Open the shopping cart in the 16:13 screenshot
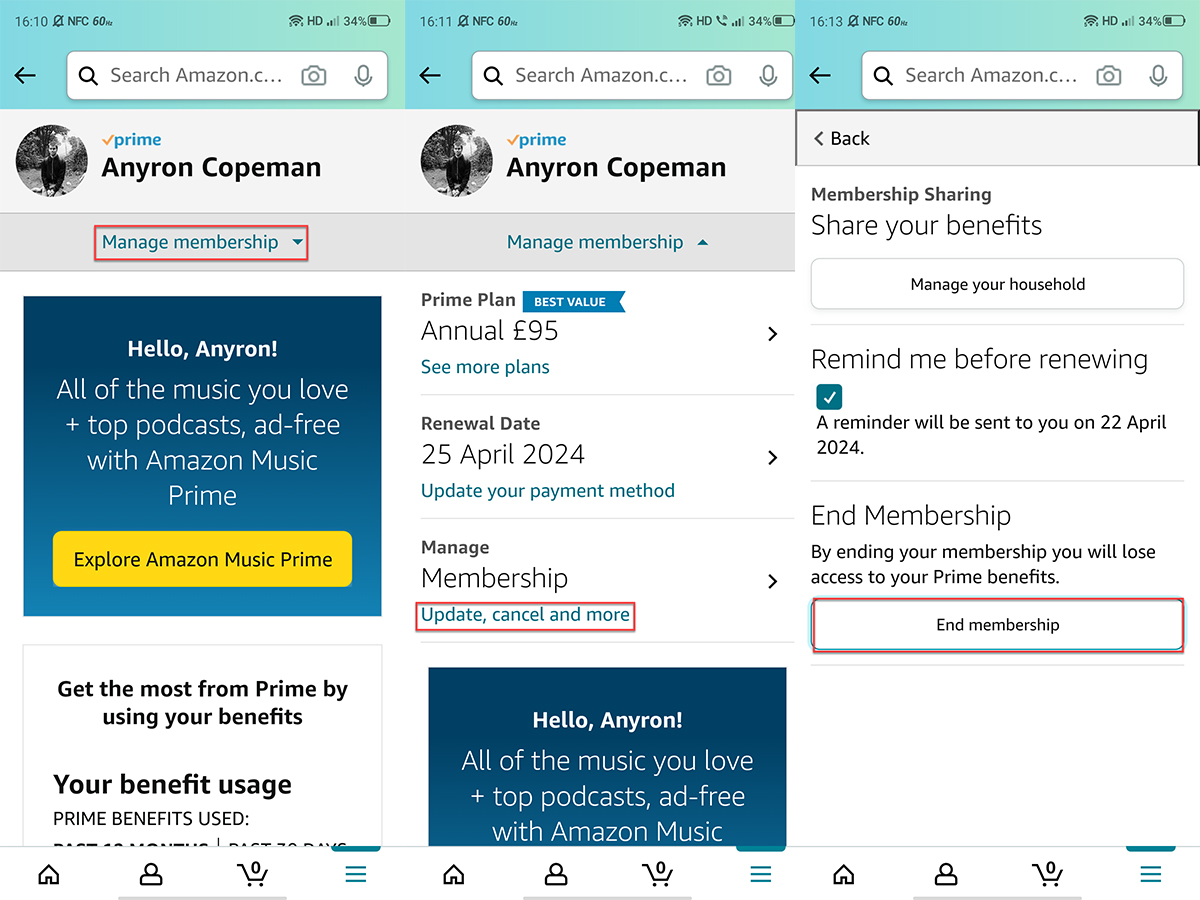Screen dimensions: 1200x900 pos(1048,874)
